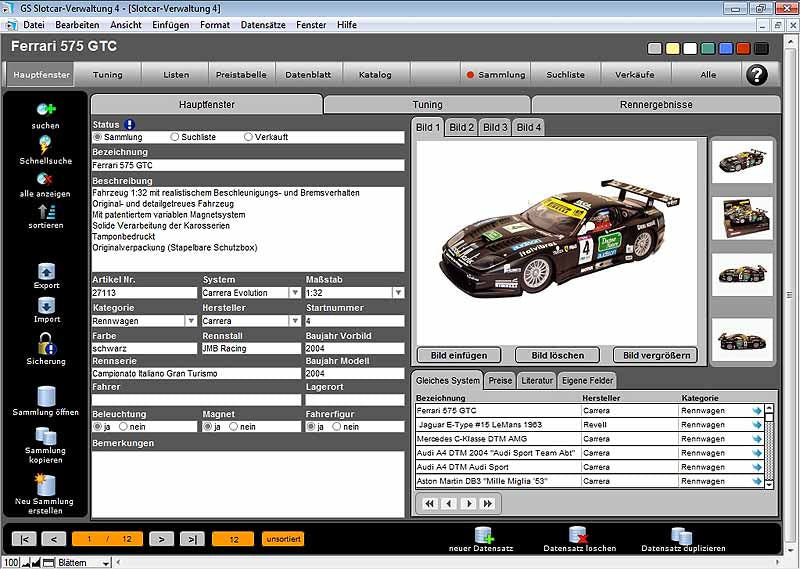Screen dimensions: 800x569
Task: Select the Verkauft status radio button
Action: point(249,137)
